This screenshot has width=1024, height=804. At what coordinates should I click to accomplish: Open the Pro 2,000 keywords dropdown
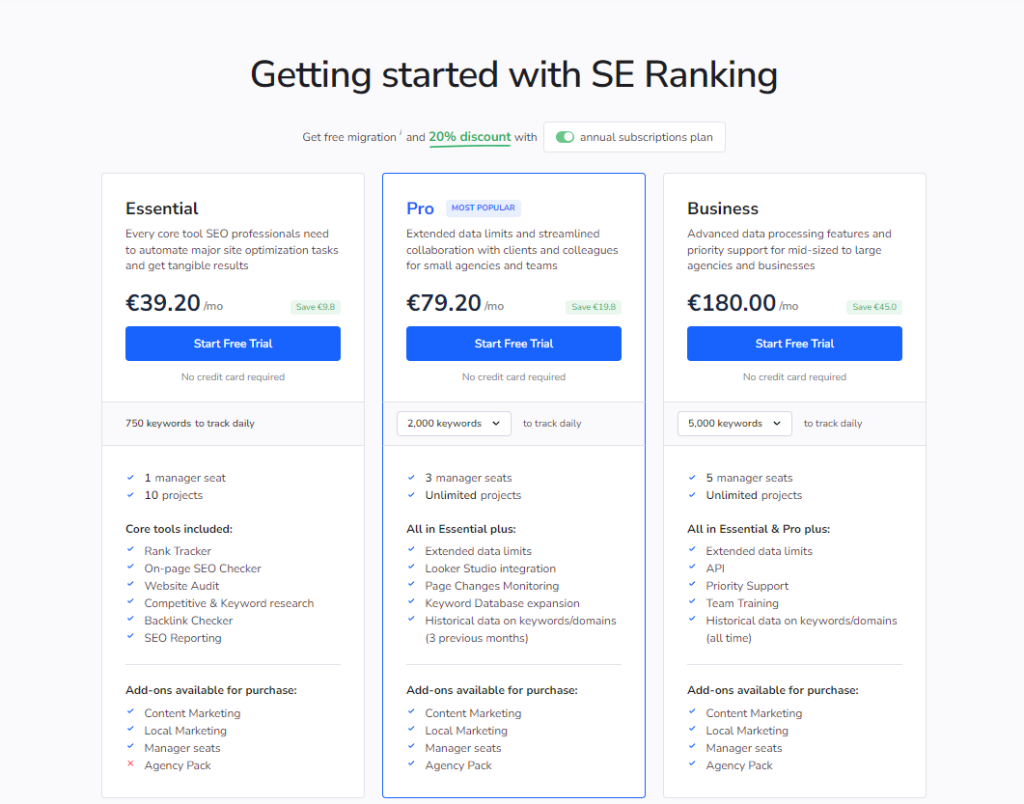click(454, 423)
